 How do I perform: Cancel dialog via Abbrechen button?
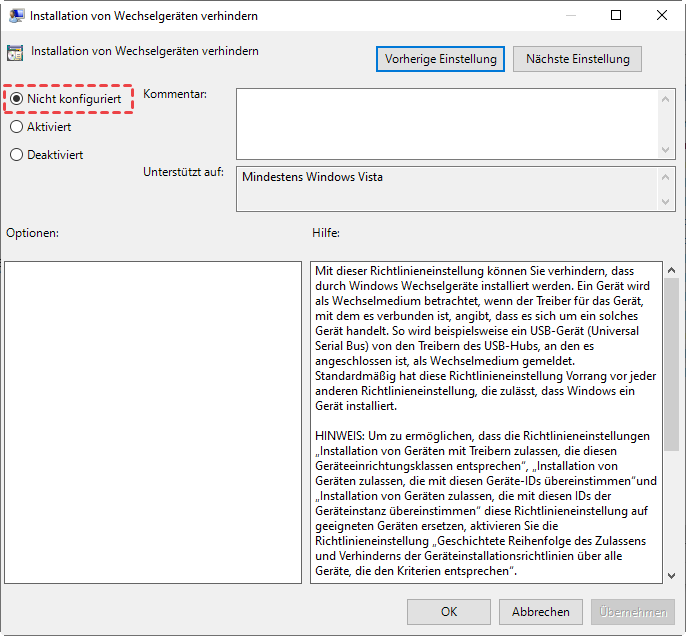[x=541, y=612]
